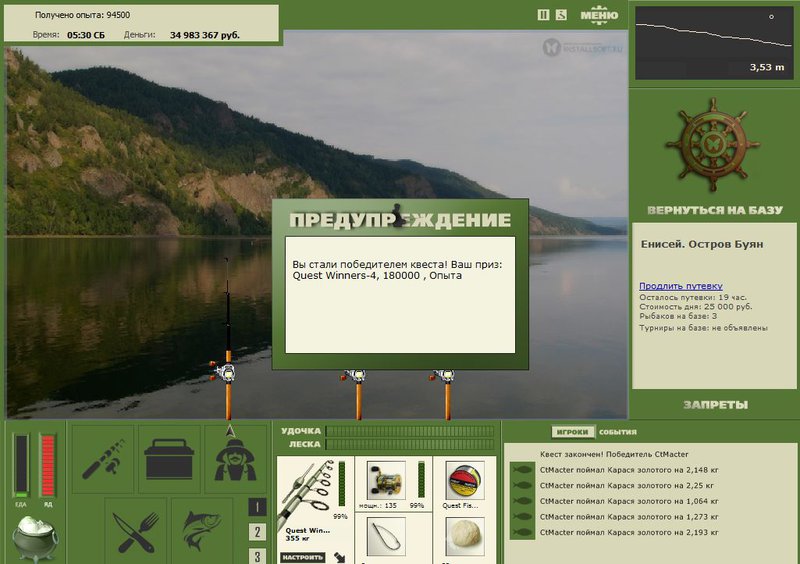The width and height of the screenshot is (800, 564).
Task: Open the fishing rod setup icon
Action: click(x=103, y=459)
